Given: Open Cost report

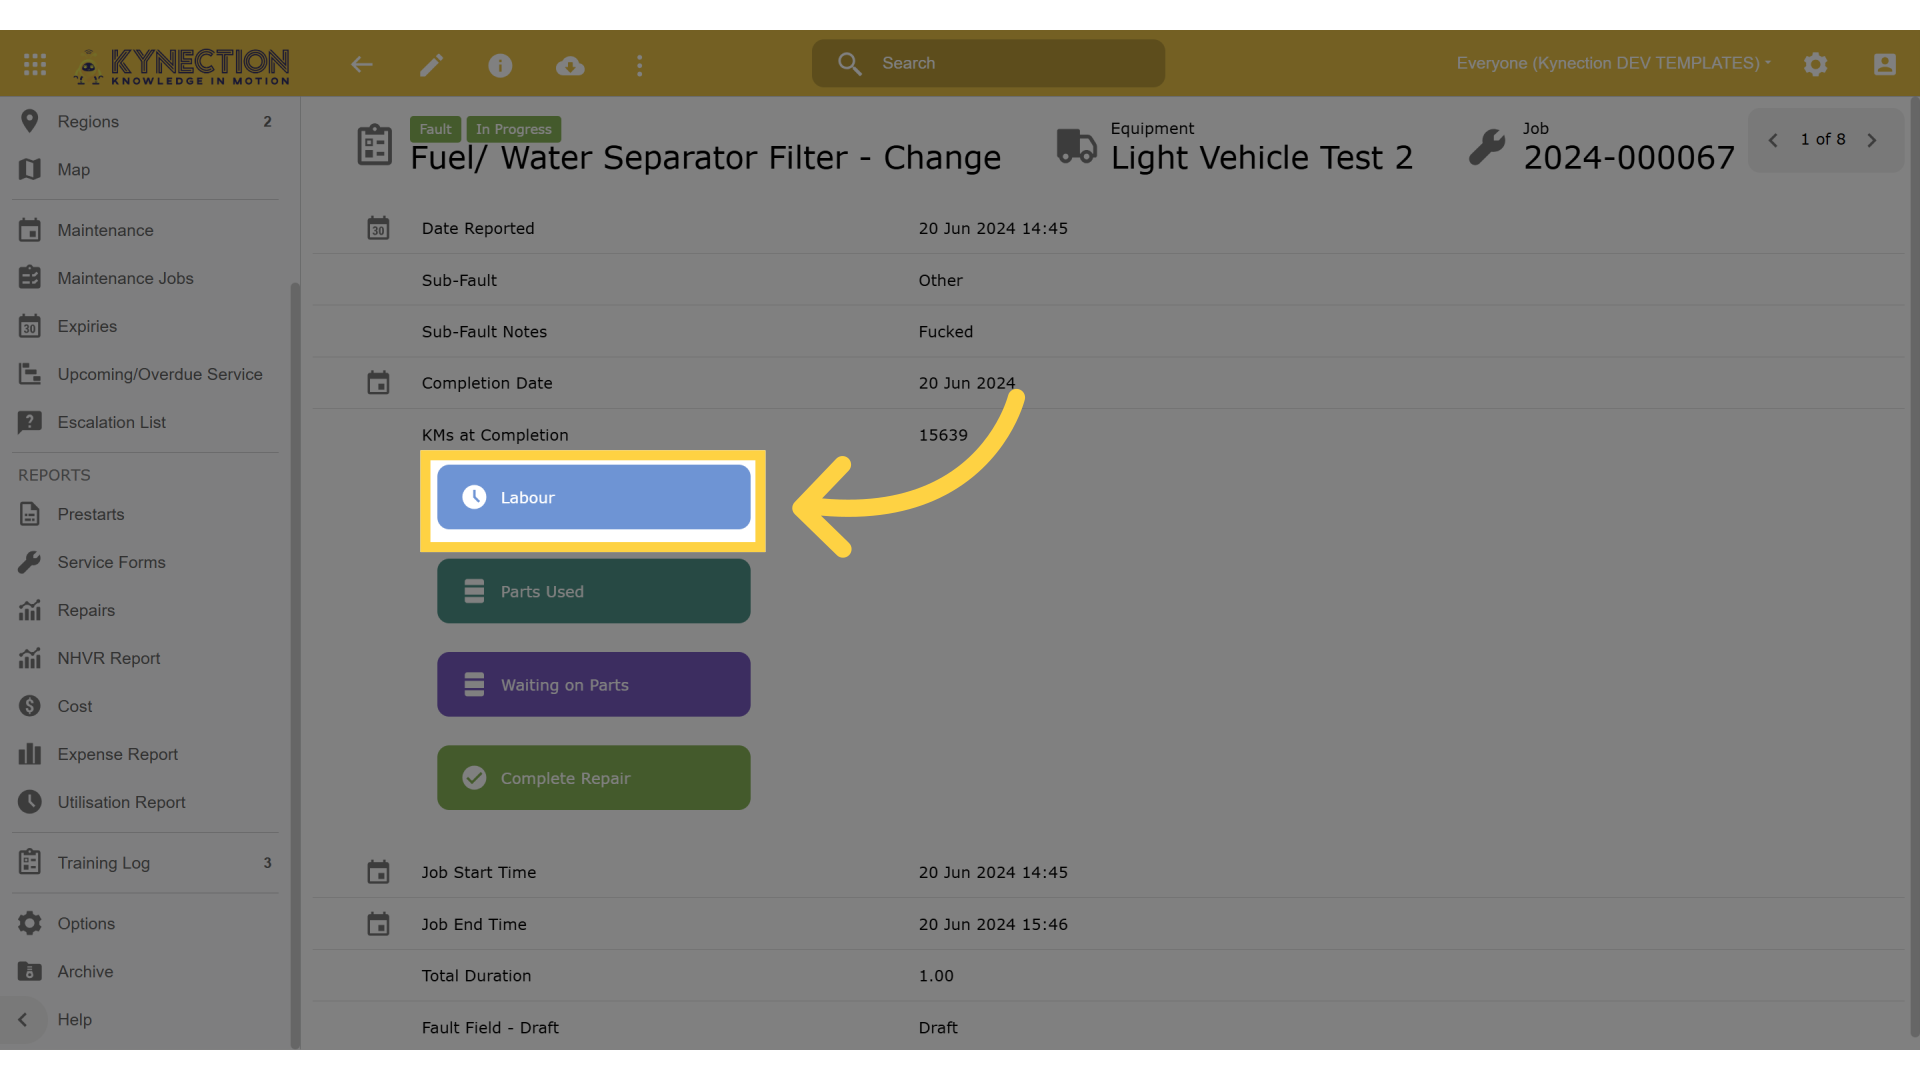Looking at the screenshot, I should (145, 706).
